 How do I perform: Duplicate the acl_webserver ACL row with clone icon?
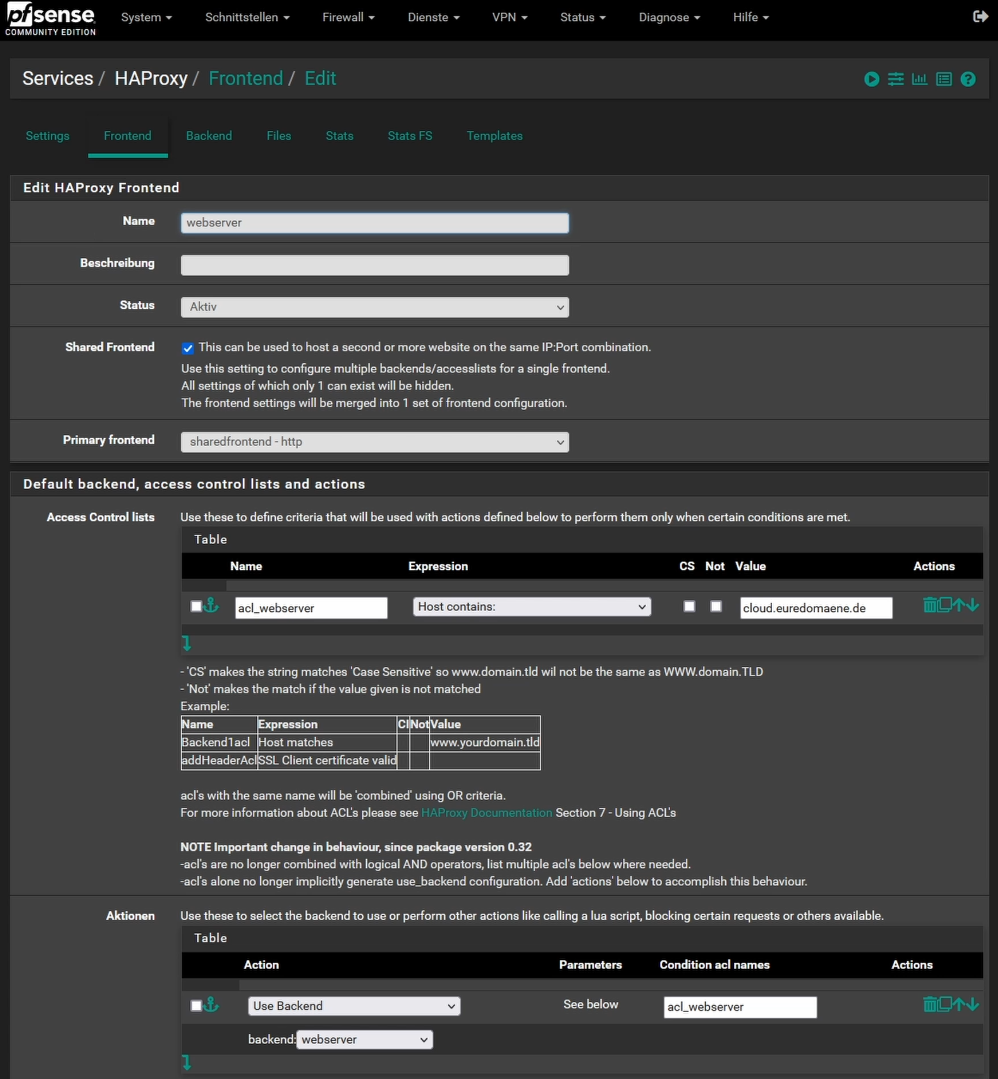945,604
